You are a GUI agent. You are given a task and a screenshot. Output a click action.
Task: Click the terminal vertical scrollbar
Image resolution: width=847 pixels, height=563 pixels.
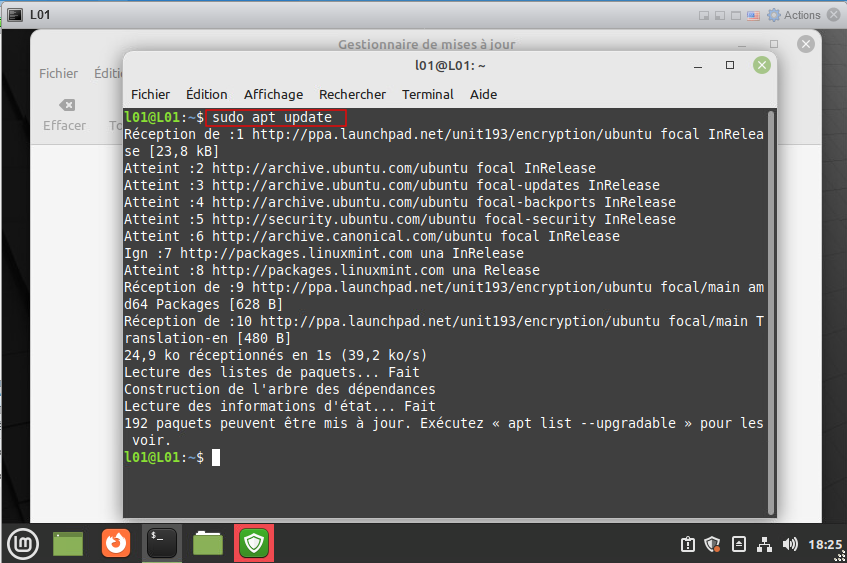point(770,300)
